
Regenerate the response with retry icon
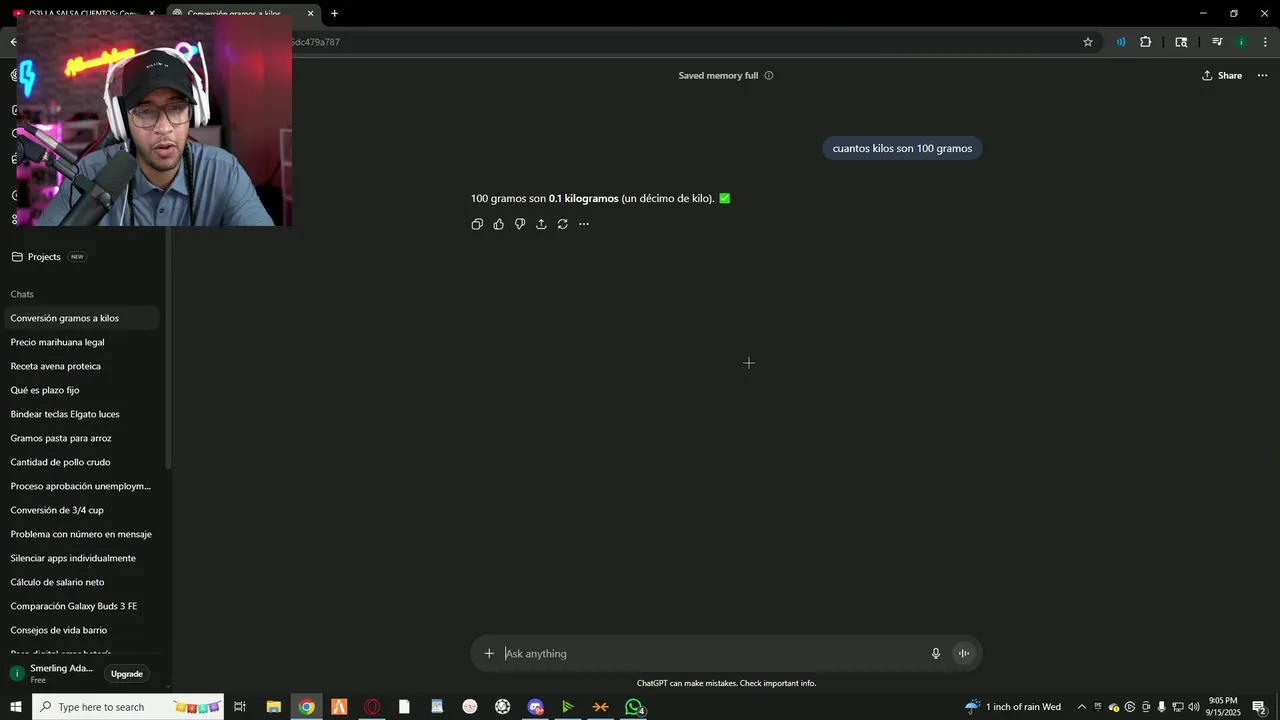pos(563,224)
